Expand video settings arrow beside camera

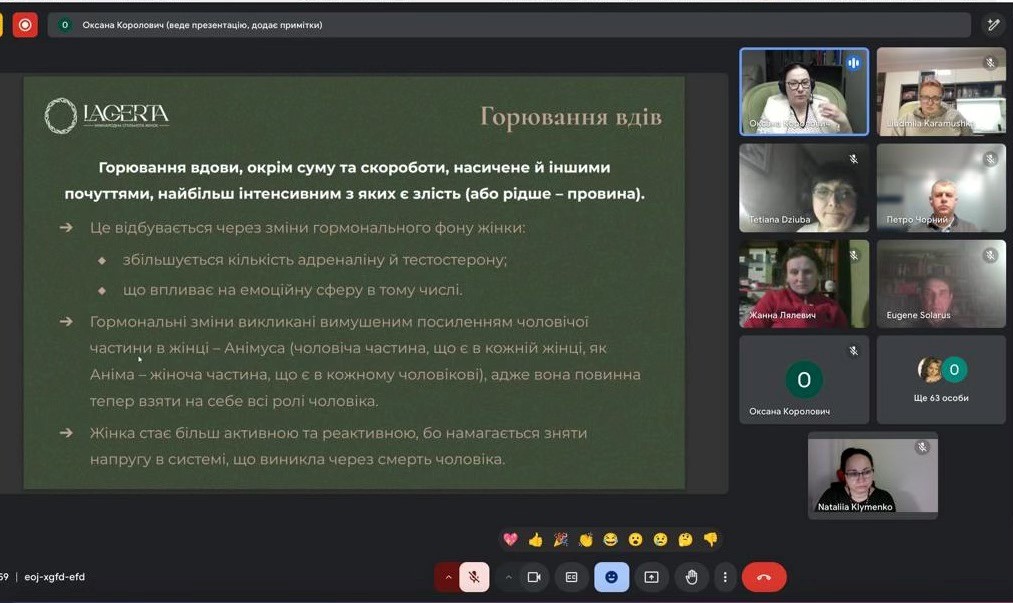coord(509,577)
